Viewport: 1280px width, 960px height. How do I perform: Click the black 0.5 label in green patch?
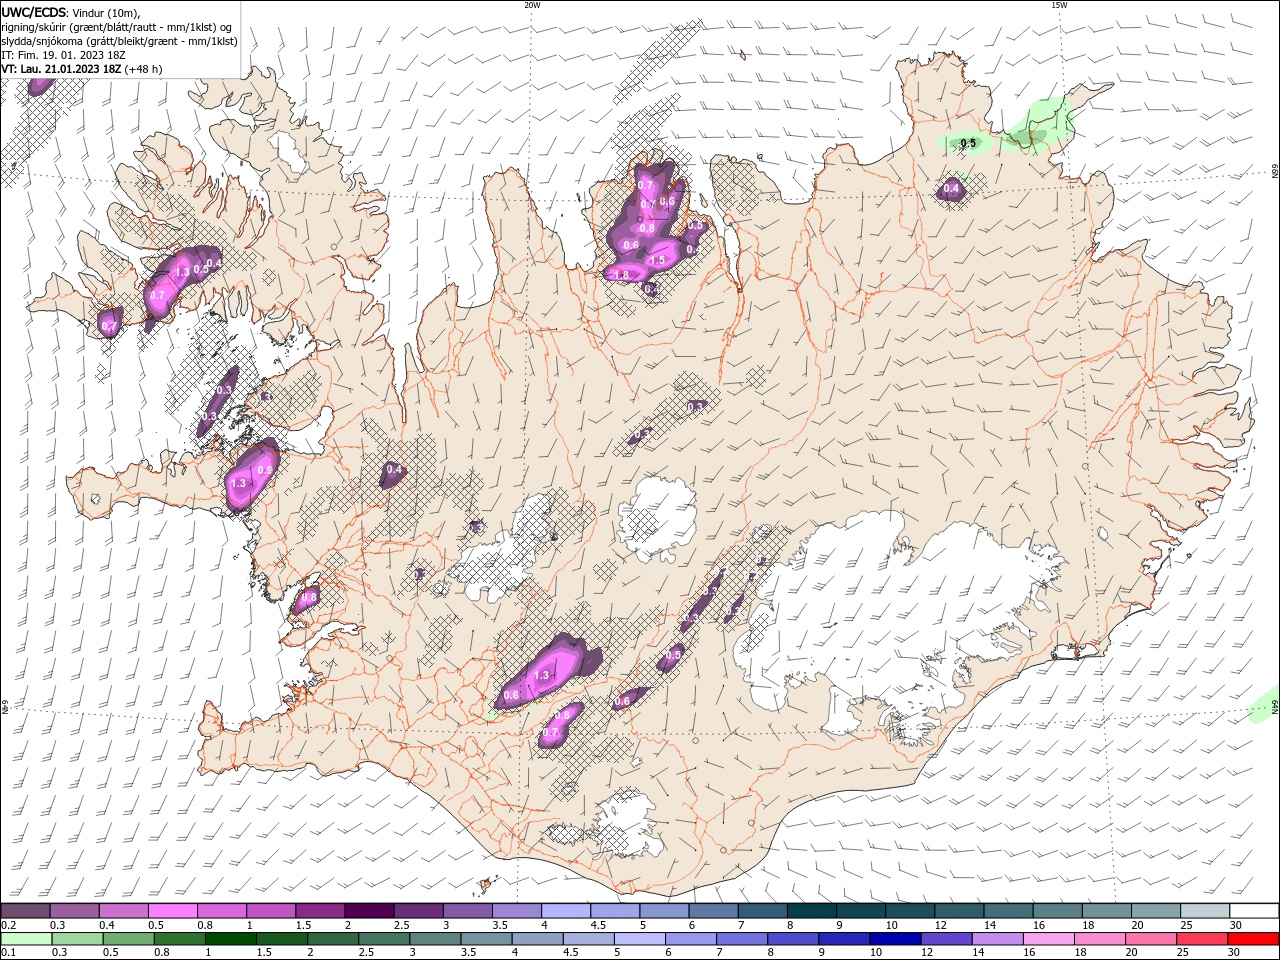pos(968,144)
